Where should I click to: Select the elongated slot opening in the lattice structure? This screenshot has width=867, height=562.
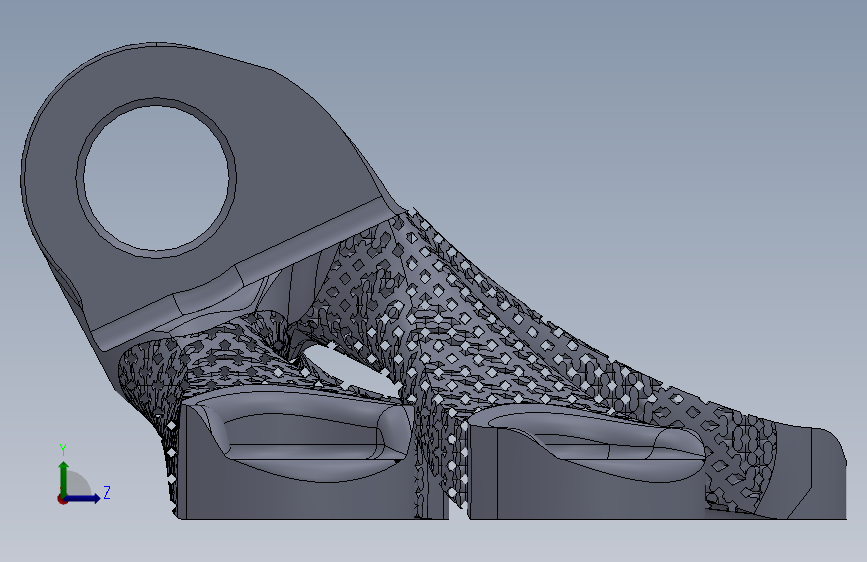[x=354, y=368]
